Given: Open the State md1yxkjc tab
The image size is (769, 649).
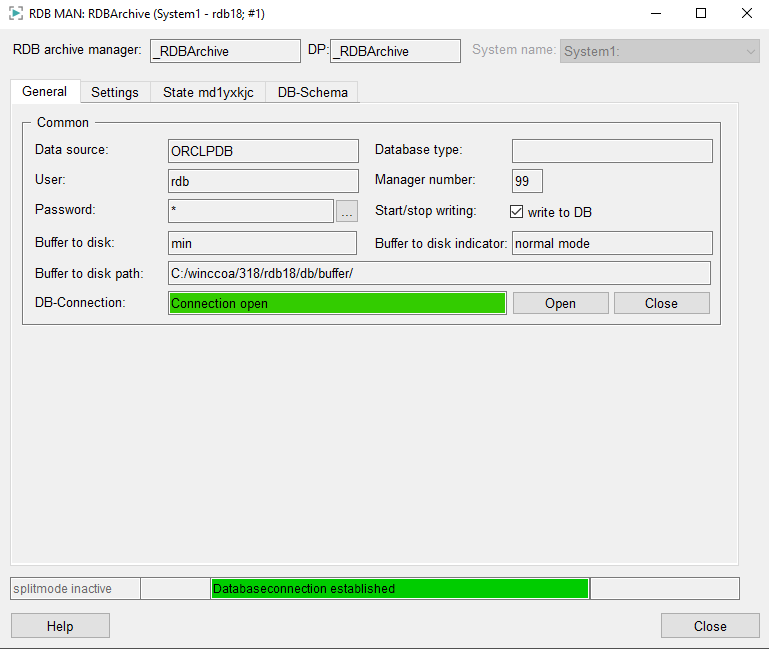Looking at the screenshot, I should coord(208,92).
